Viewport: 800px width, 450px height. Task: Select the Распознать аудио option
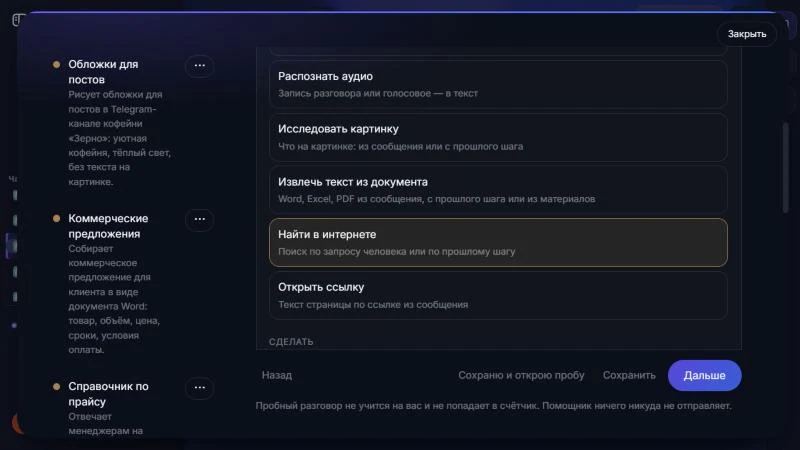(498, 84)
